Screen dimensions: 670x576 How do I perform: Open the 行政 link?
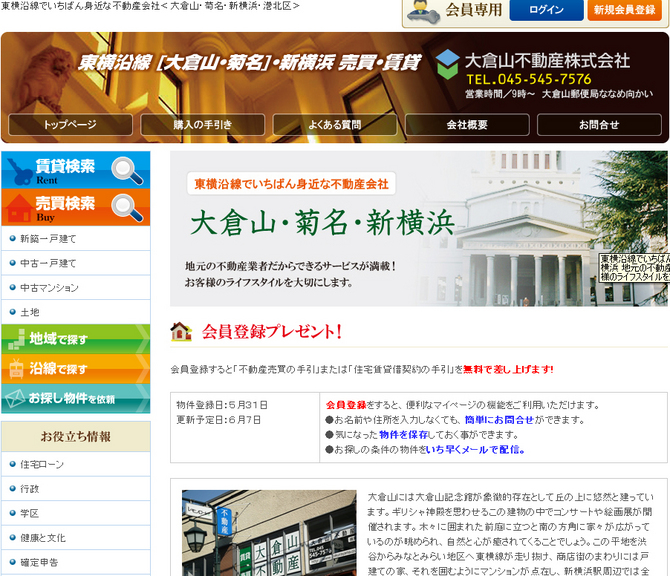[29, 488]
